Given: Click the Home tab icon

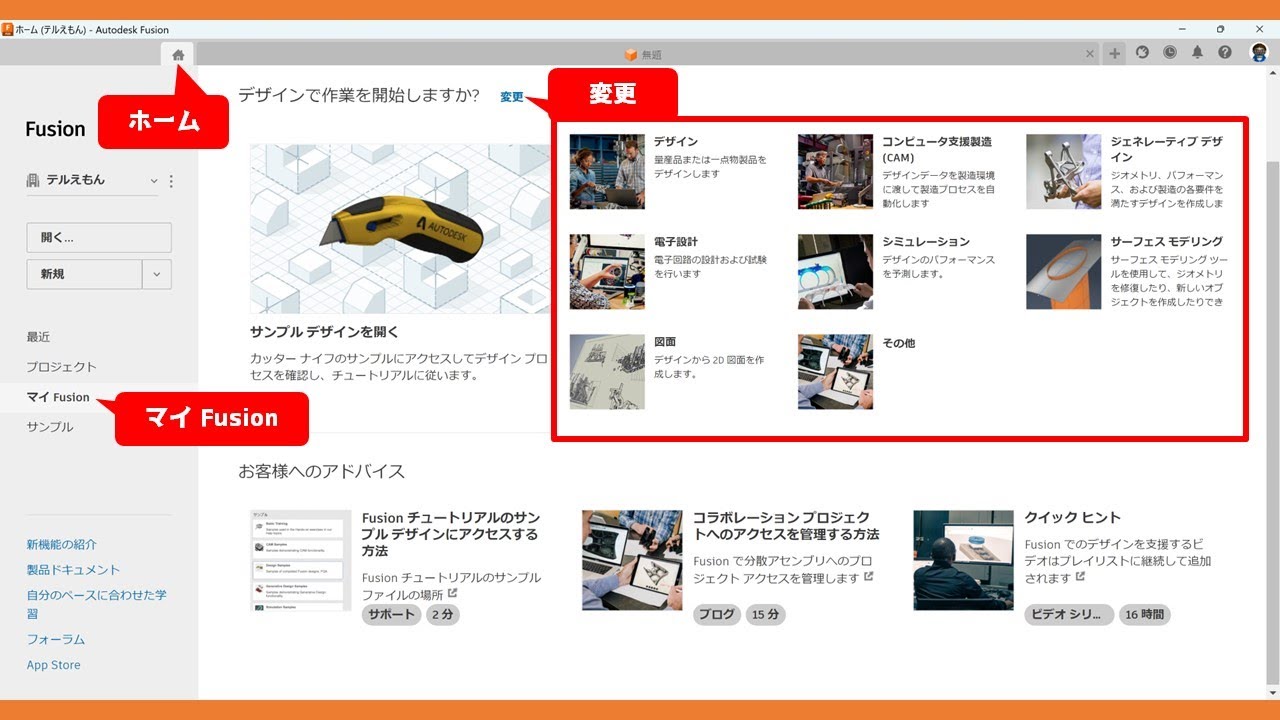Looking at the screenshot, I should click(x=178, y=55).
